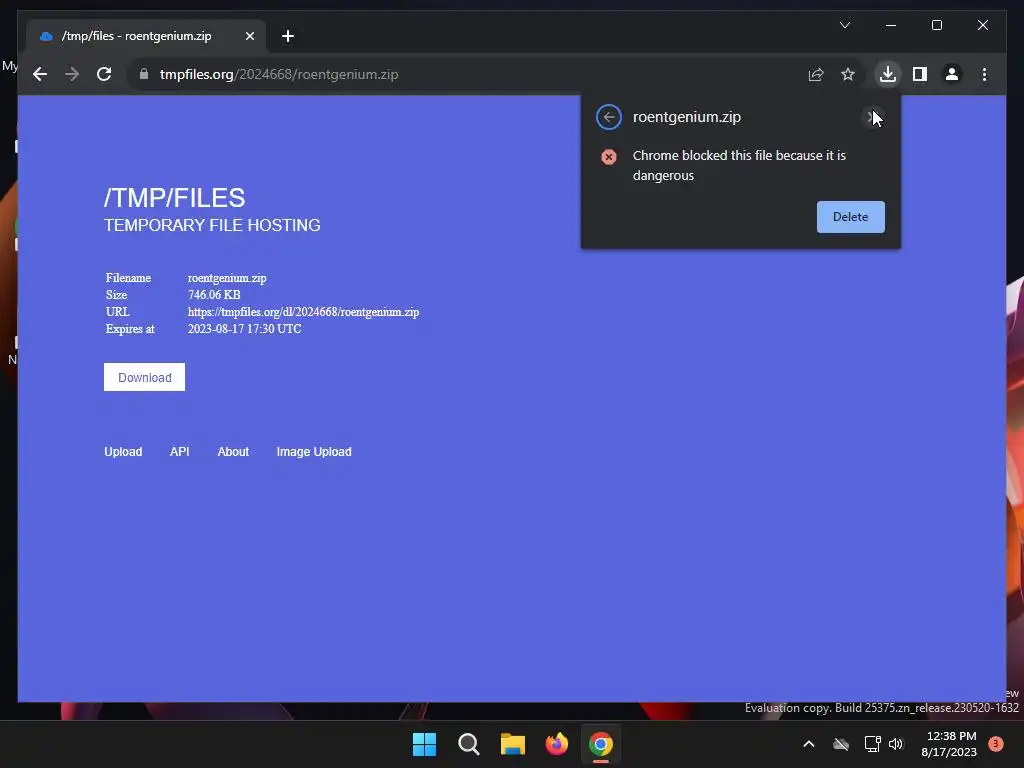This screenshot has height=768, width=1024.
Task: Click Chrome icon in taskbar
Action: tap(601, 744)
